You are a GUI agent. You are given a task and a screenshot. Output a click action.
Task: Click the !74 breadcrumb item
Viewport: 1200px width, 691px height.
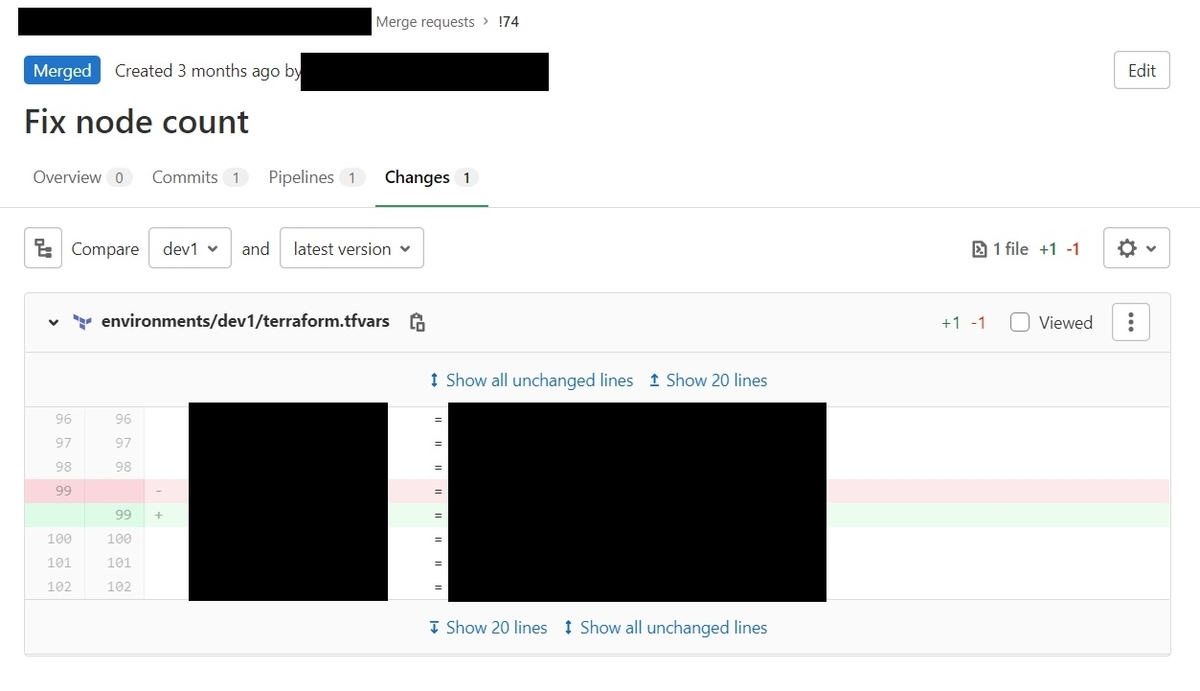tap(508, 22)
